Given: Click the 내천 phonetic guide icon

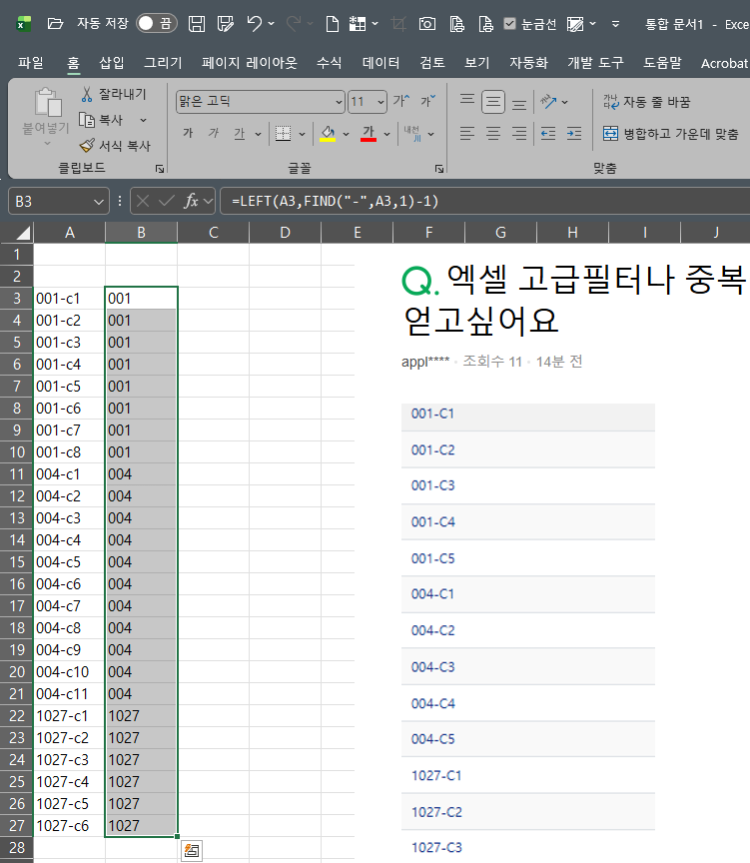Looking at the screenshot, I should point(412,133).
